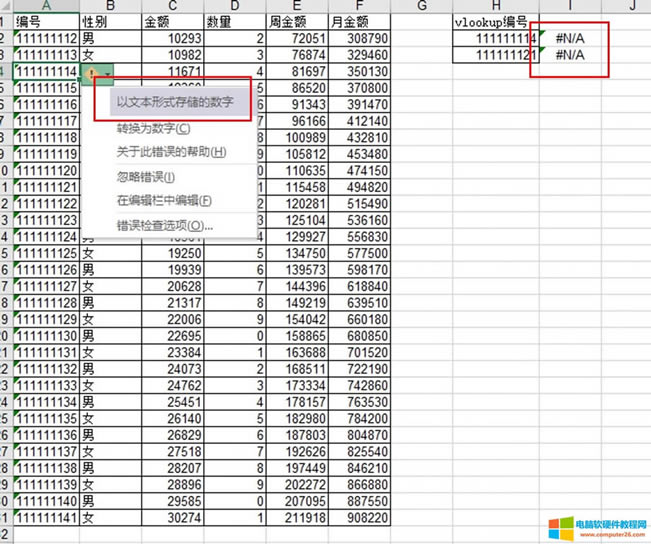Click the vlookup编号 header cell
651x544 pixels.
tap(496, 20)
